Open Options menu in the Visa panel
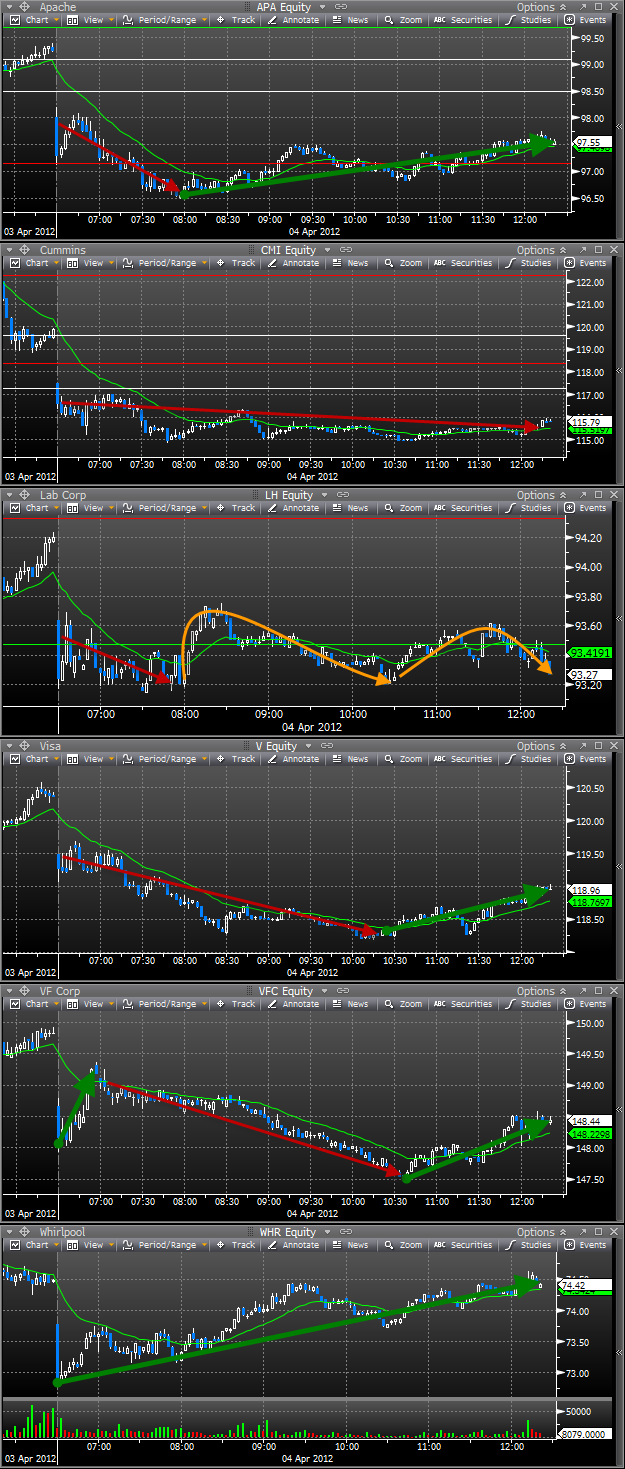 pyautogui.click(x=539, y=746)
